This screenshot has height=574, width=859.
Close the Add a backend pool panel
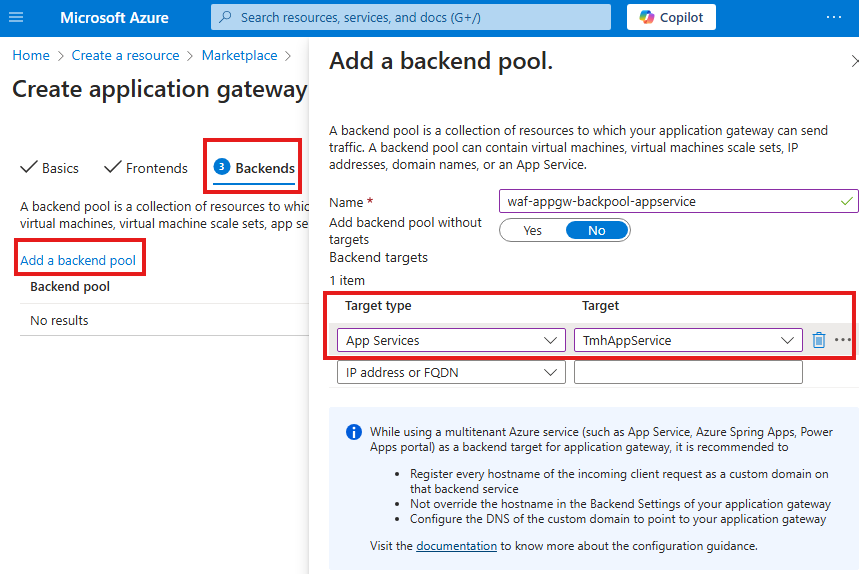(x=854, y=61)
